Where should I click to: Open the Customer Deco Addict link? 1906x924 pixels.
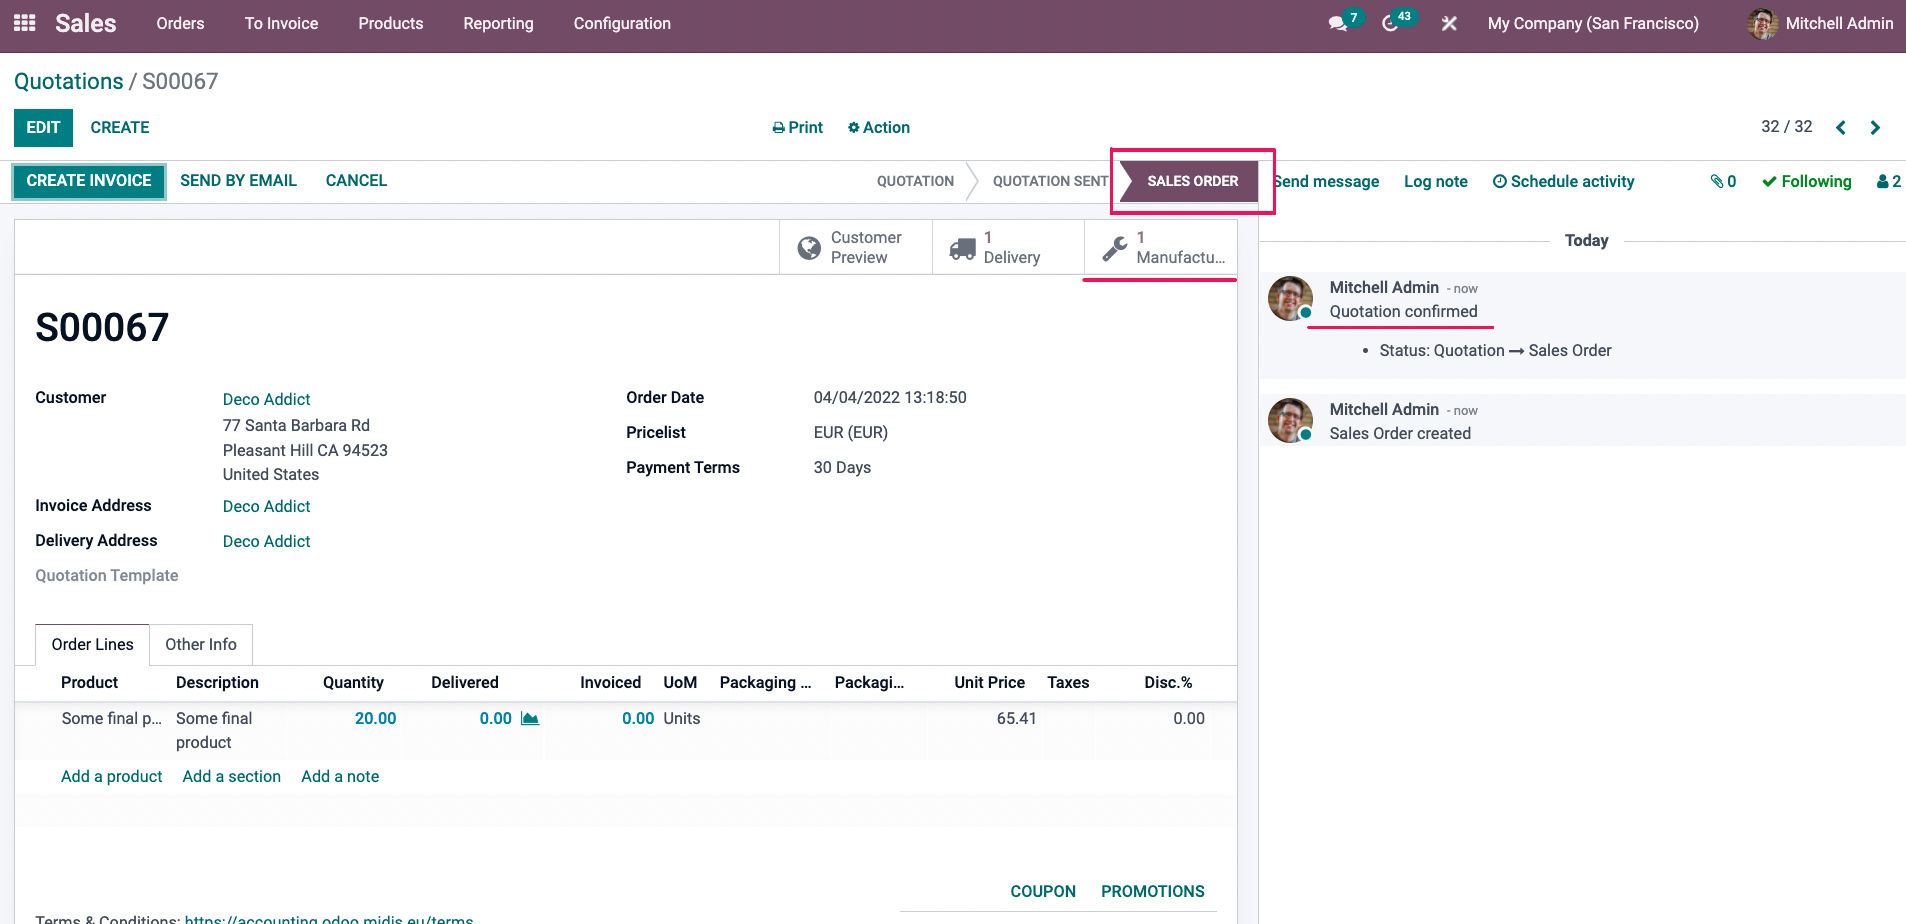click(x=266, y=399)
